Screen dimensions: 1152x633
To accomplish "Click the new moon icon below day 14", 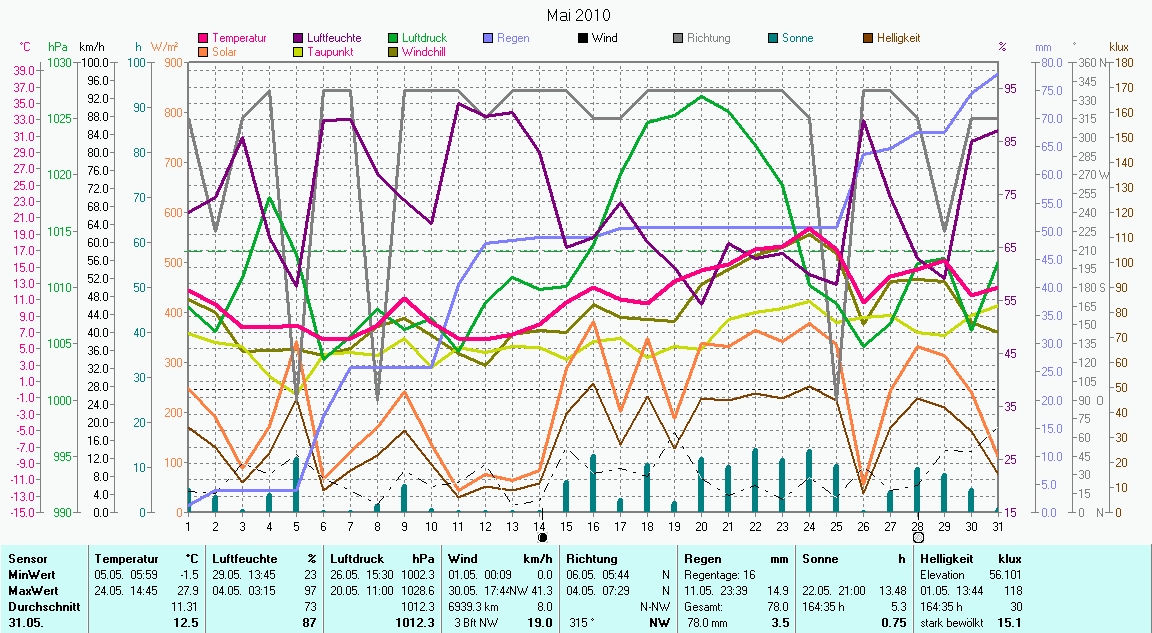I will coord(542,537).
